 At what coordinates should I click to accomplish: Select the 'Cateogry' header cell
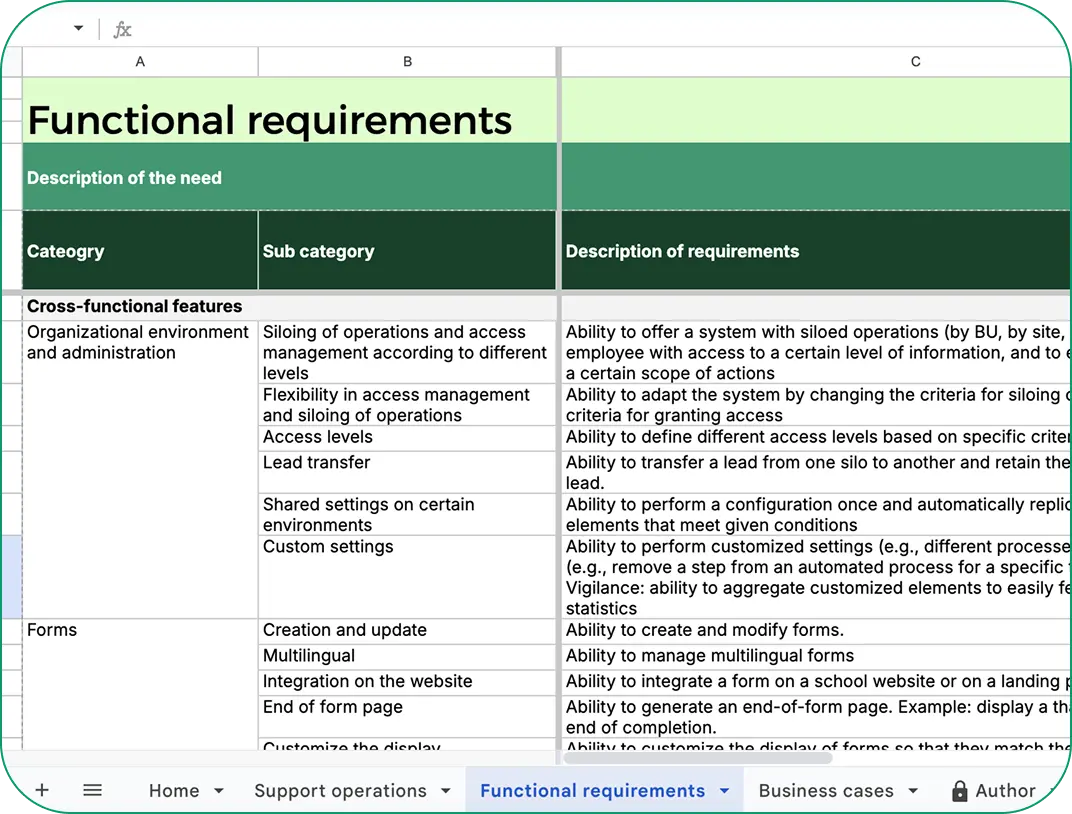[x=140, y=250]
